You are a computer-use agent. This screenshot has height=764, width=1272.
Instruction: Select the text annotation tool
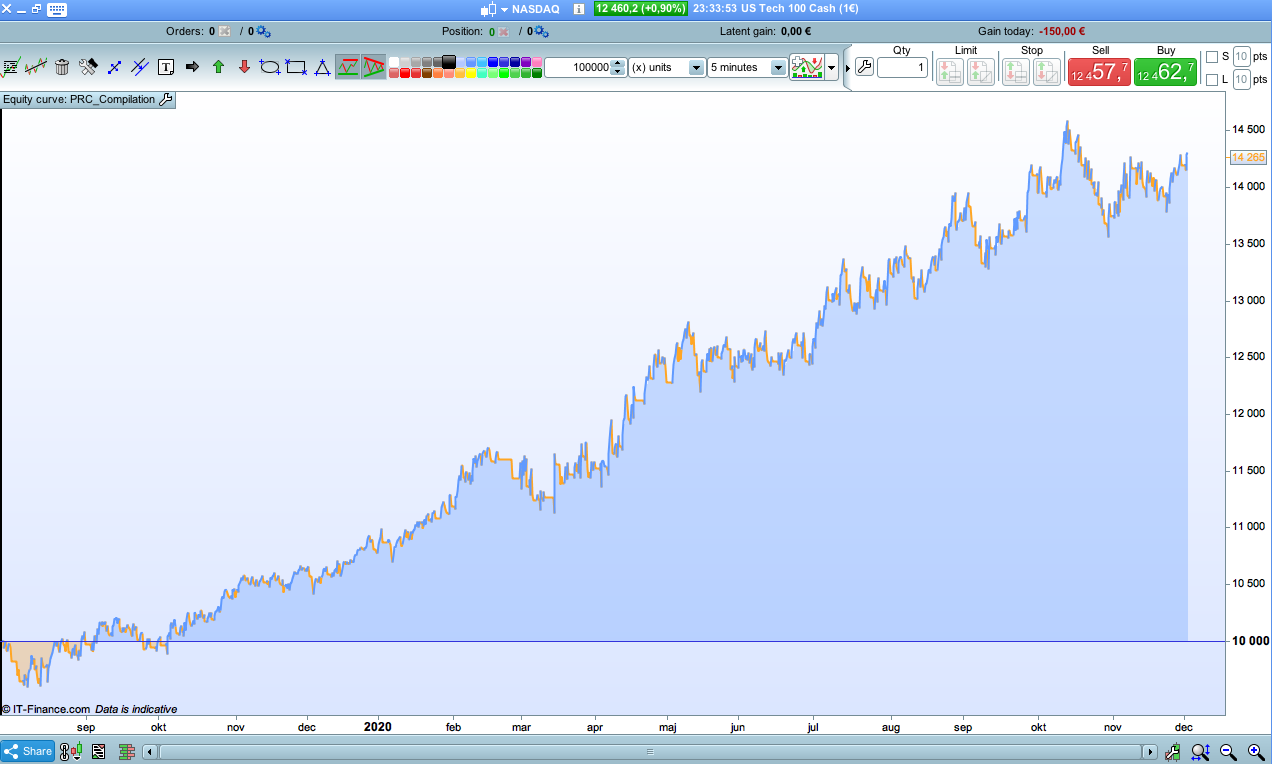point(166,67)
